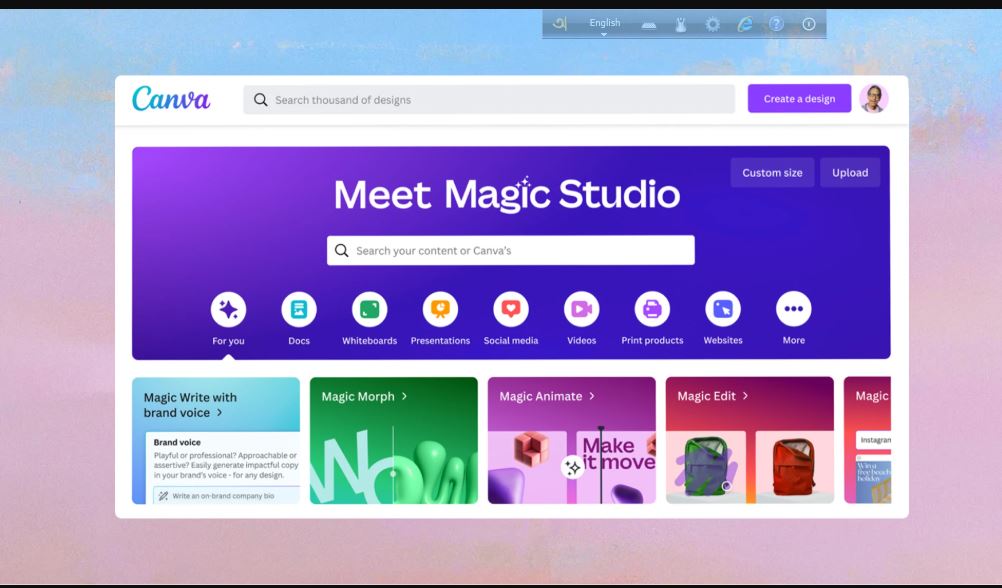
Task: Open the Docs category
Action: click(x=298, y=309)
